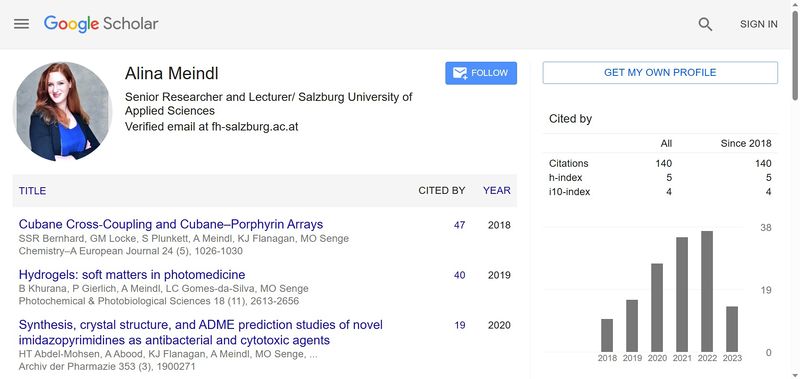Screen dimensions: 800x379
Task: Click Chemistry–A European Journal 24 (5) text
Action: coord(131,251)
